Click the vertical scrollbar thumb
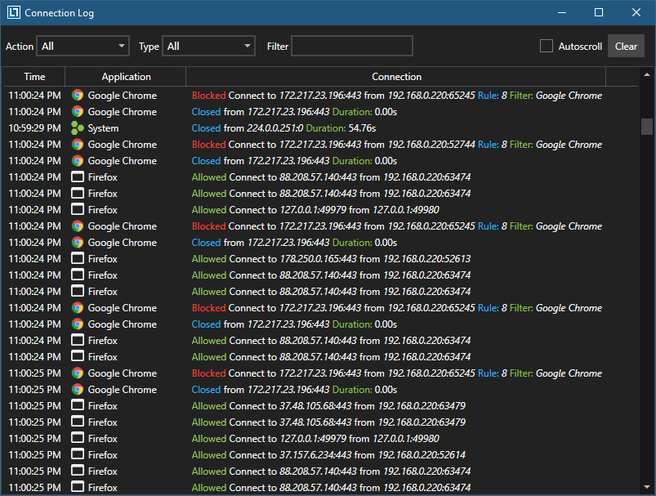 pyautogui.click(x=647, y=127)
